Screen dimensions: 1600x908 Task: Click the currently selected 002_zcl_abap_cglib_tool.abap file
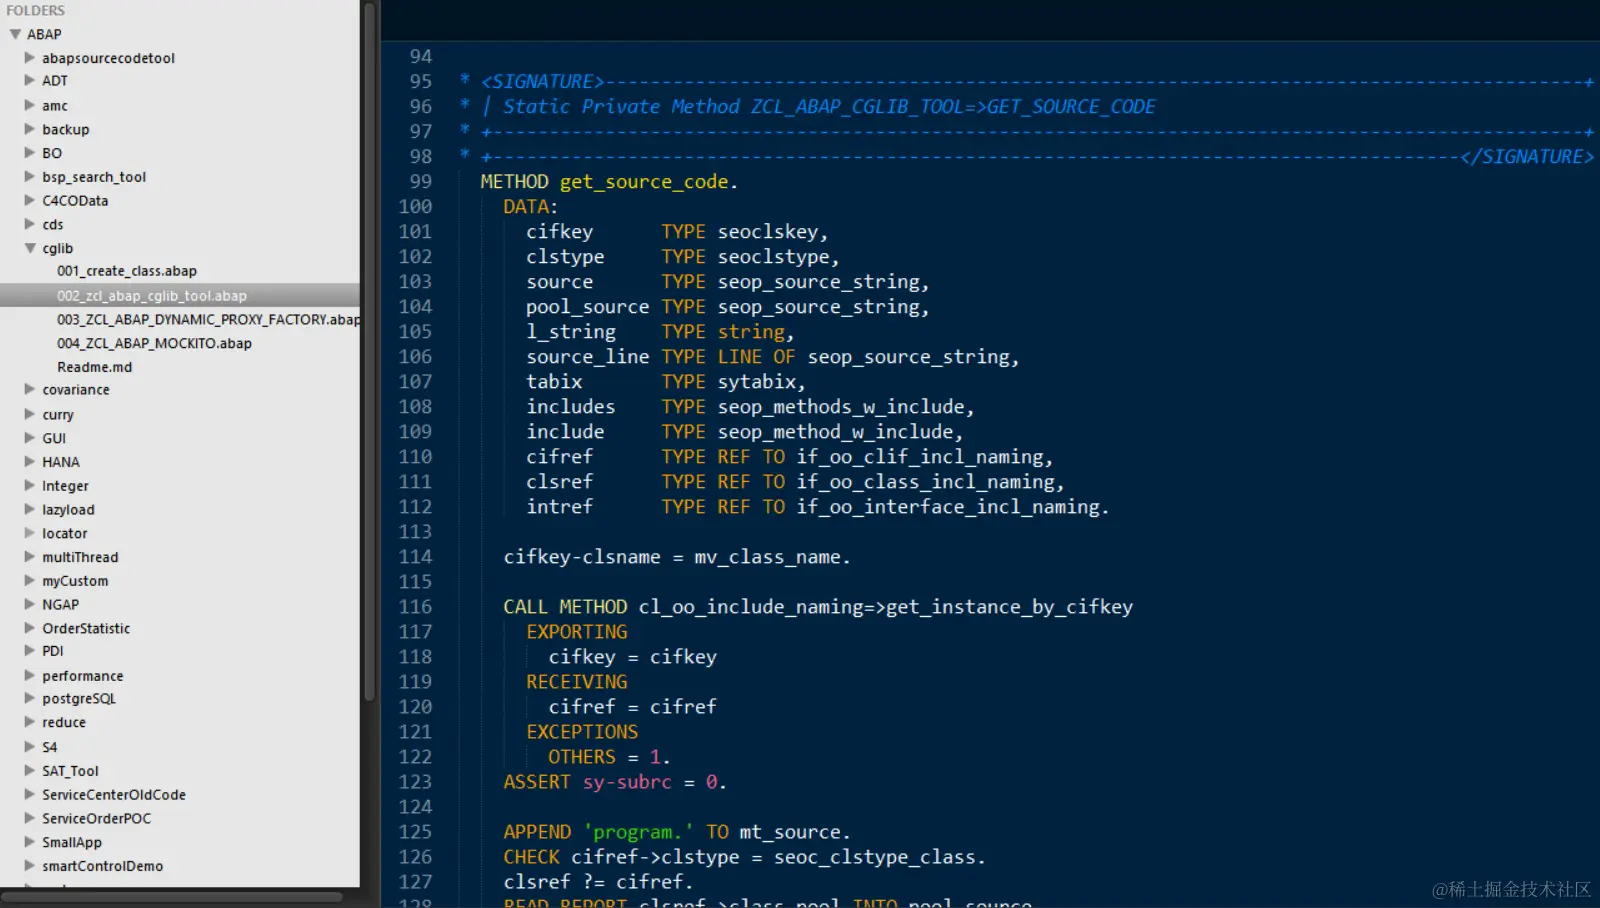click(151, 295)
